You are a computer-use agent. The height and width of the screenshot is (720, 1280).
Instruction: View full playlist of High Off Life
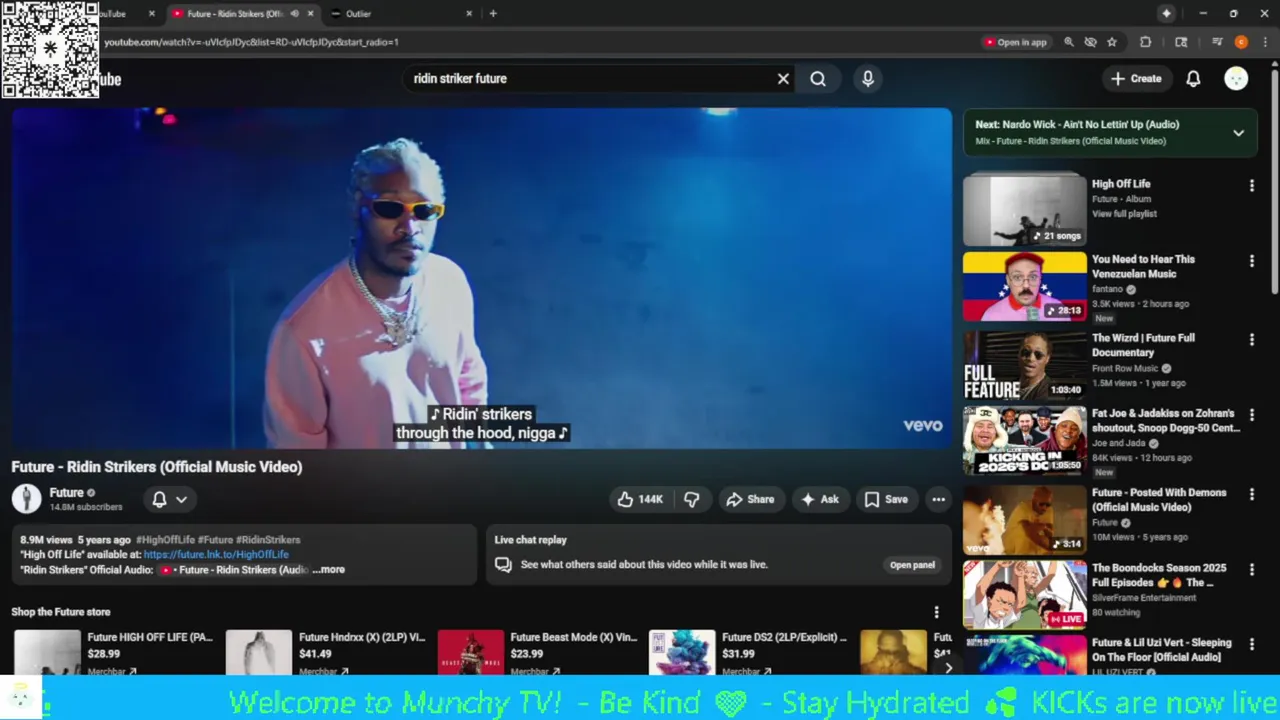tap(1124, 214)
